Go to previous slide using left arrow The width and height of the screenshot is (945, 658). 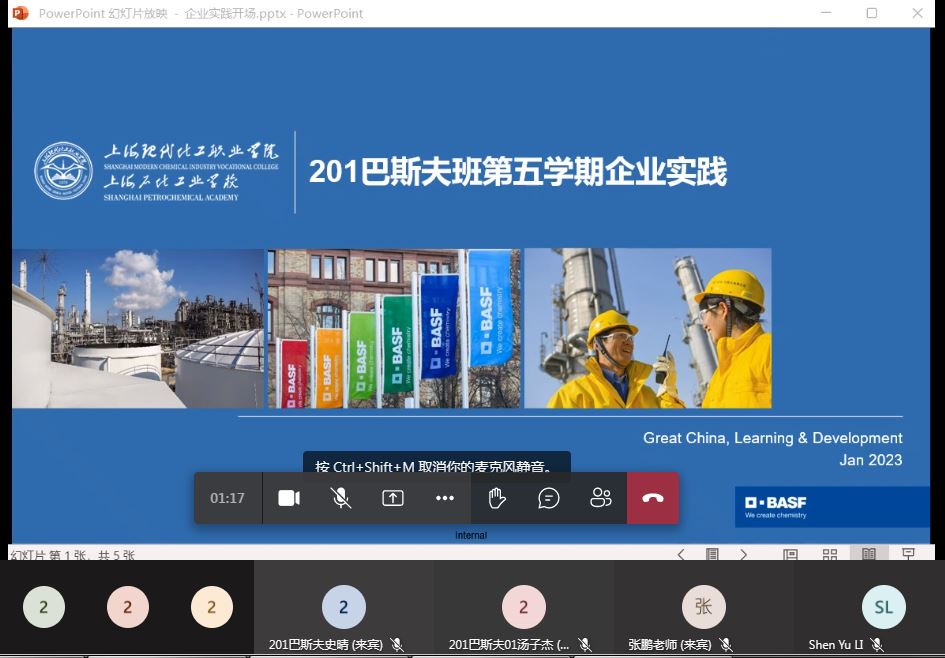681,554
